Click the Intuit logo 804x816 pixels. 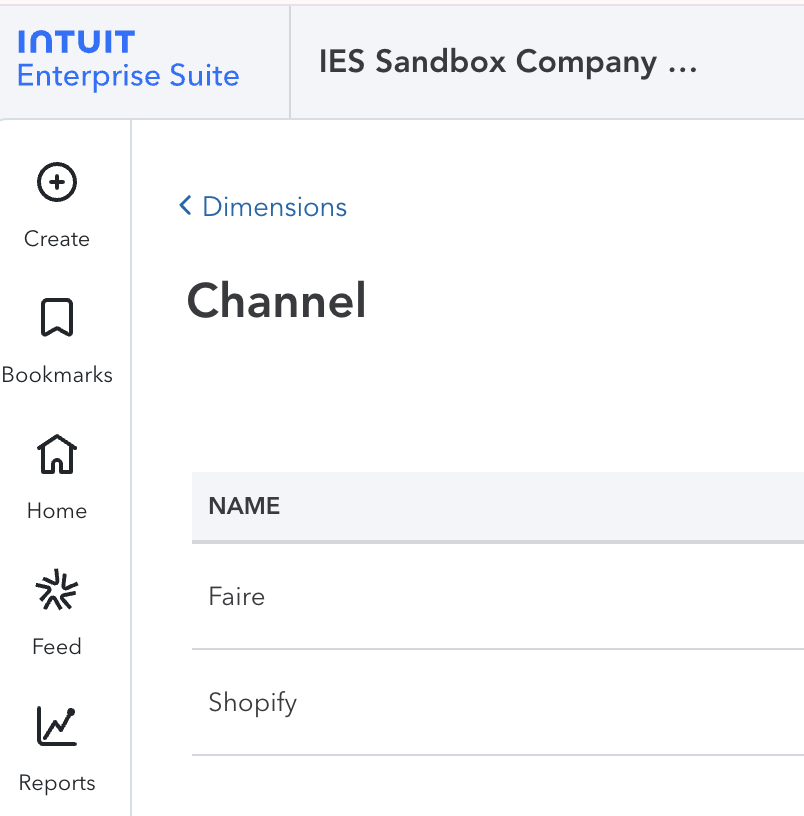click(76, 42)
